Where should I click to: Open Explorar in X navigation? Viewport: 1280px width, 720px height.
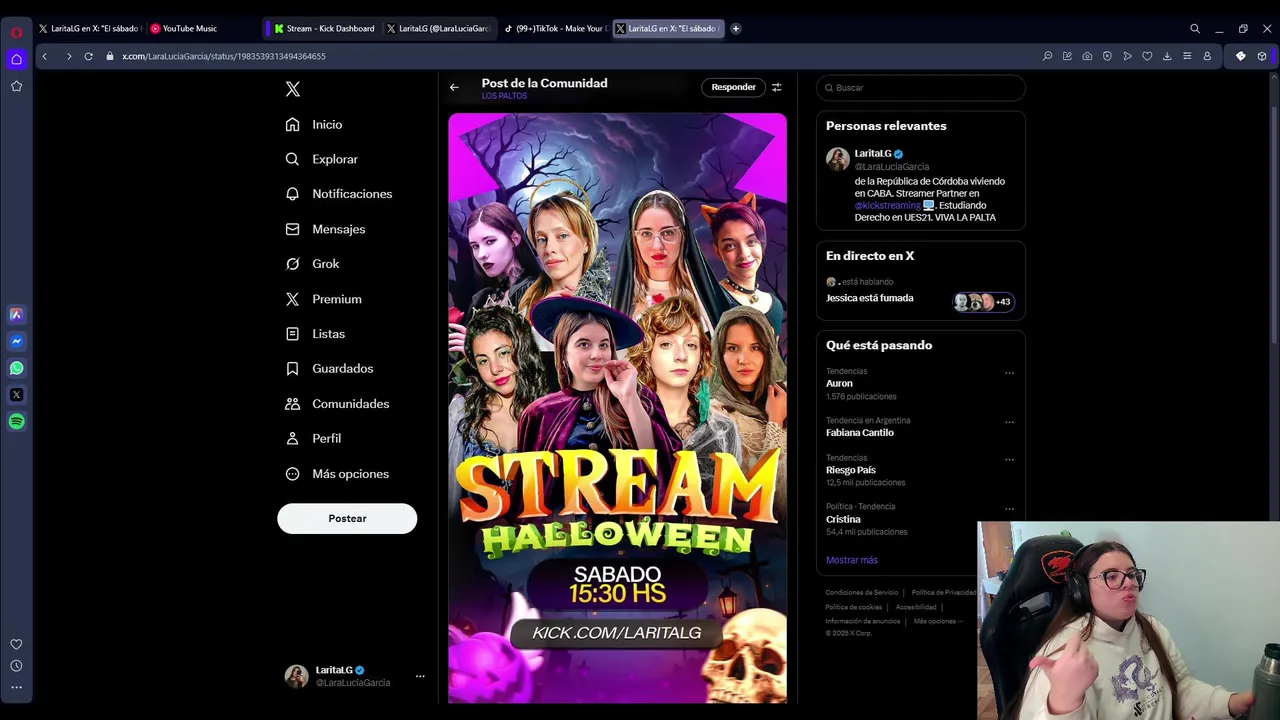pyautogui.click(x=321, y=159)
